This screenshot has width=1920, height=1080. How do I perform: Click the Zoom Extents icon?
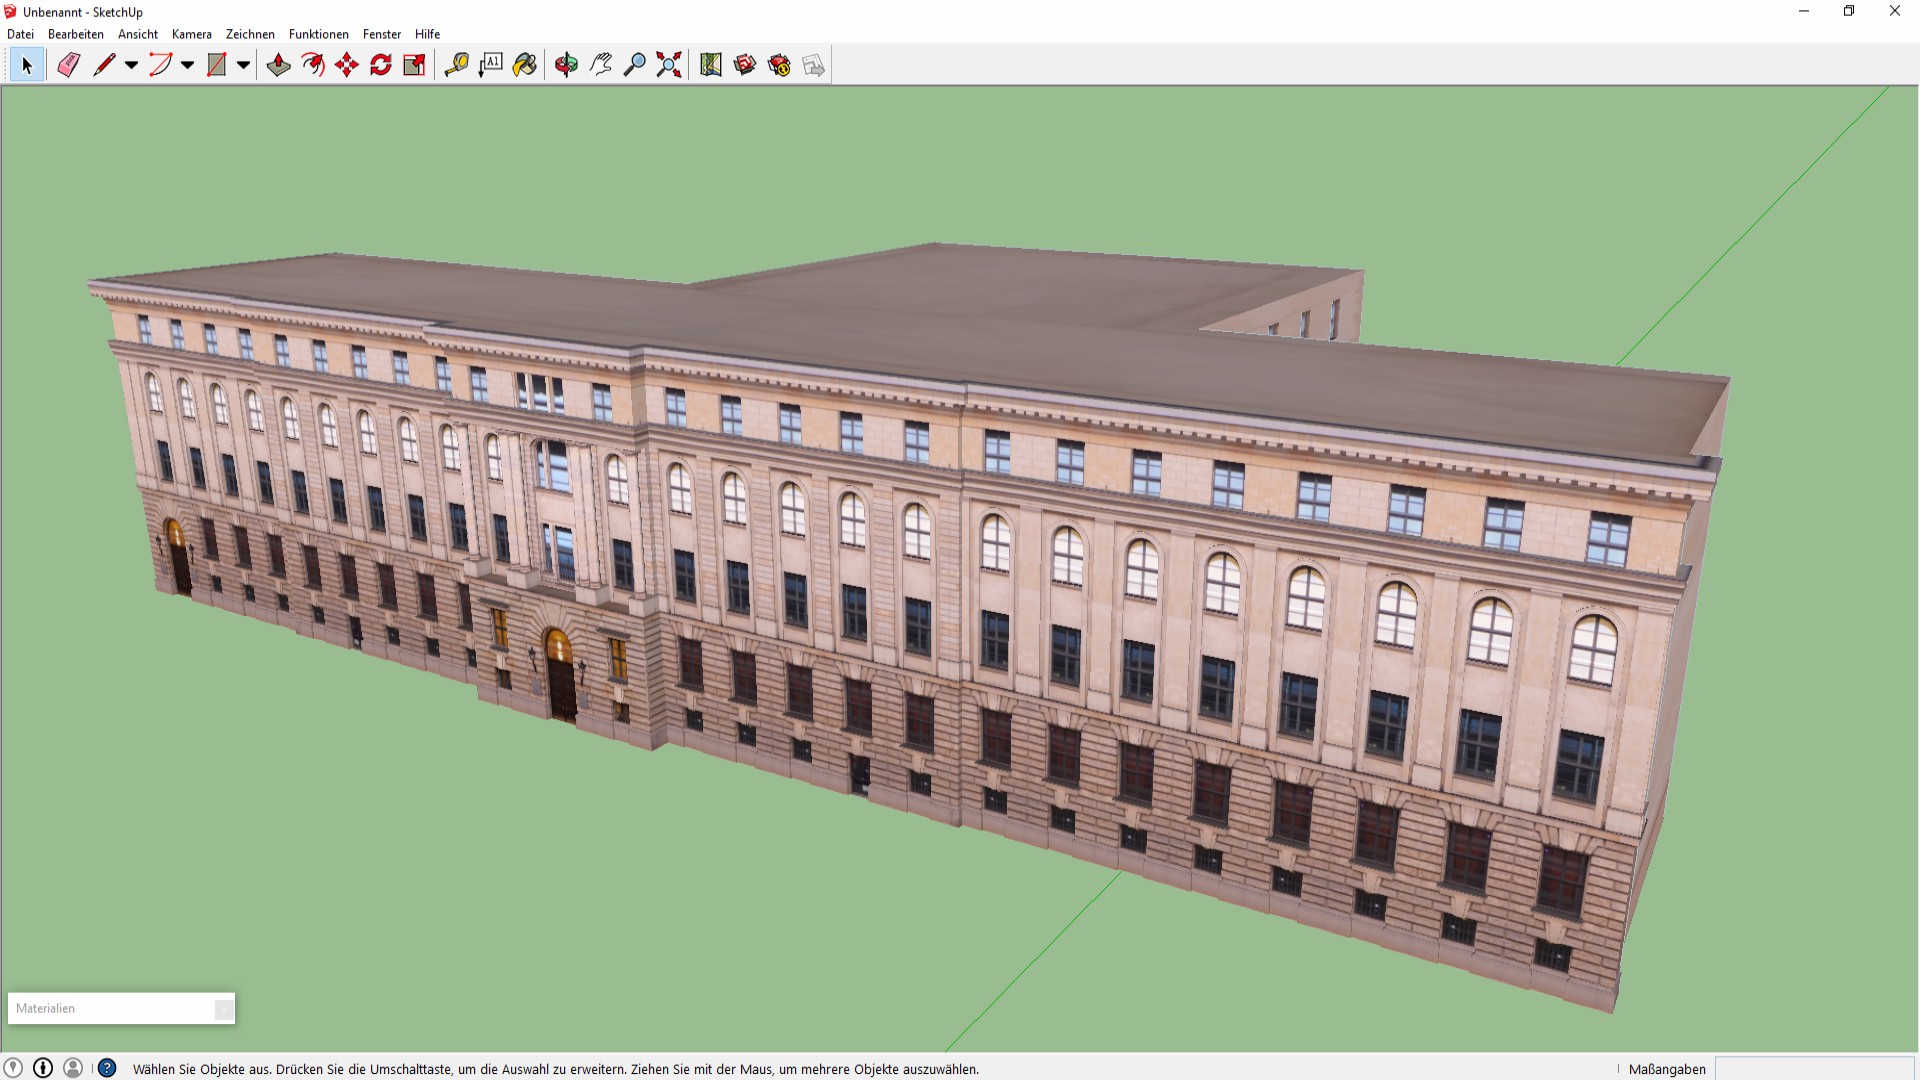click(x=669, y=65)
